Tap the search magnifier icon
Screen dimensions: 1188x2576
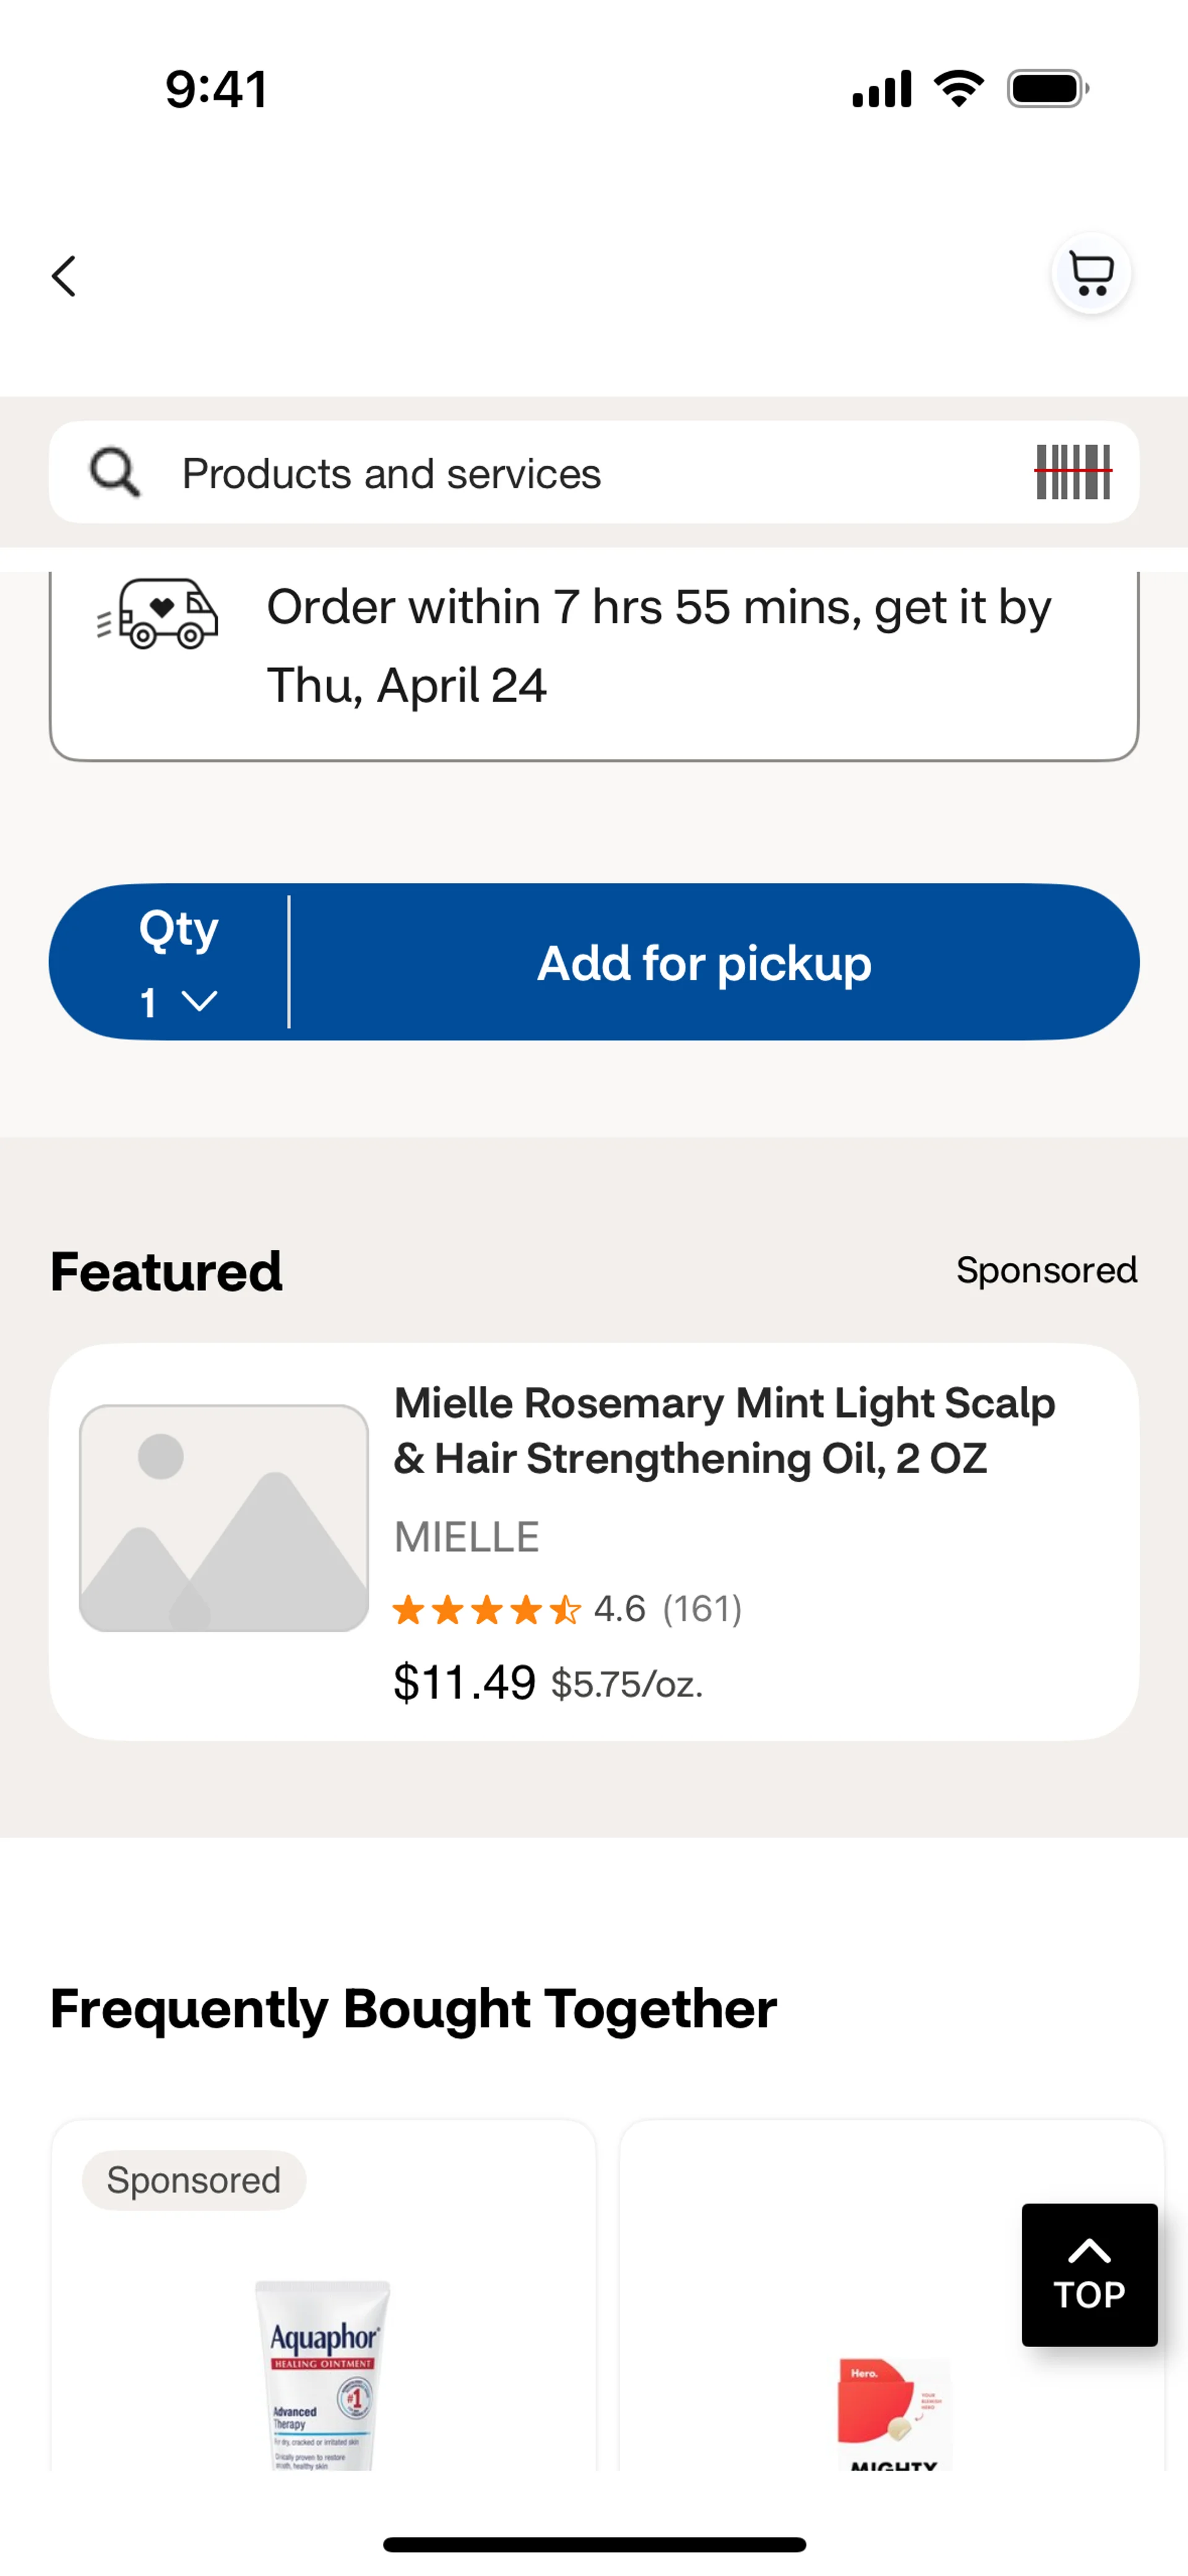(114, 472)
